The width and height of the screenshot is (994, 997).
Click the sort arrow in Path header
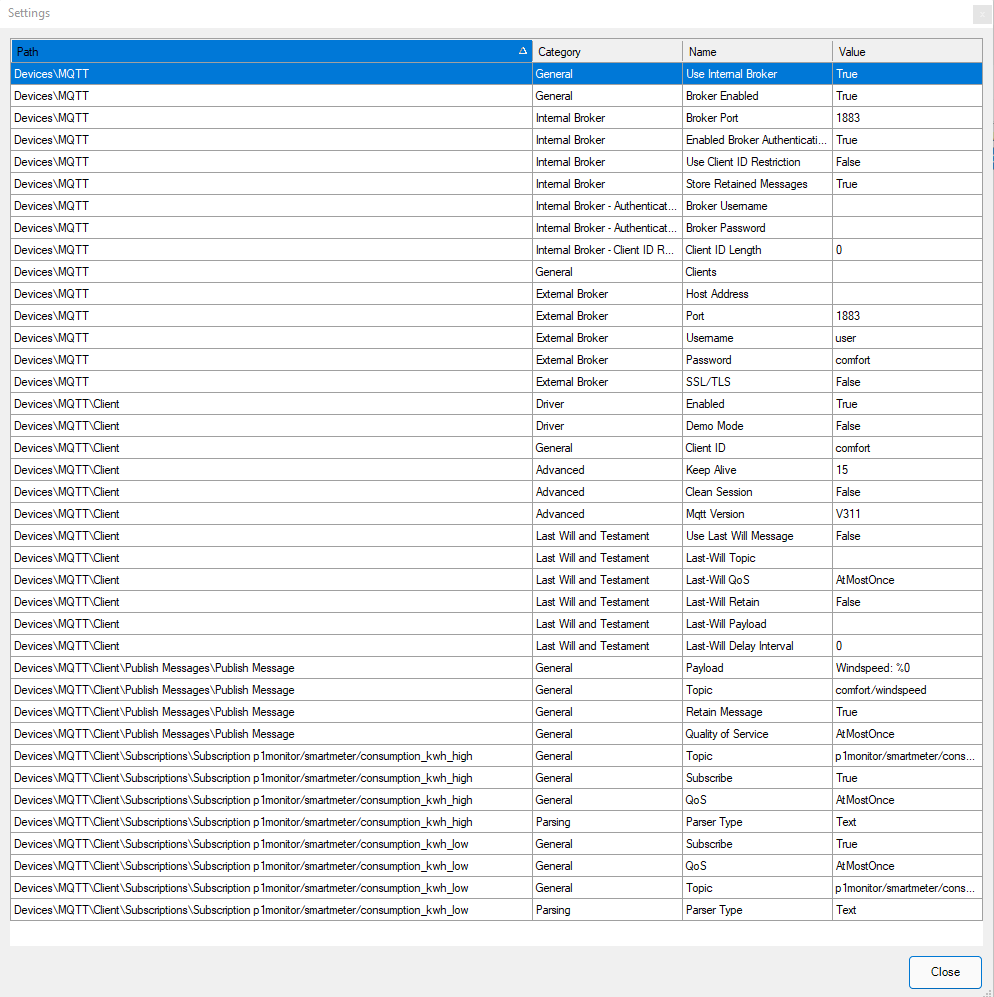(522, 51)
